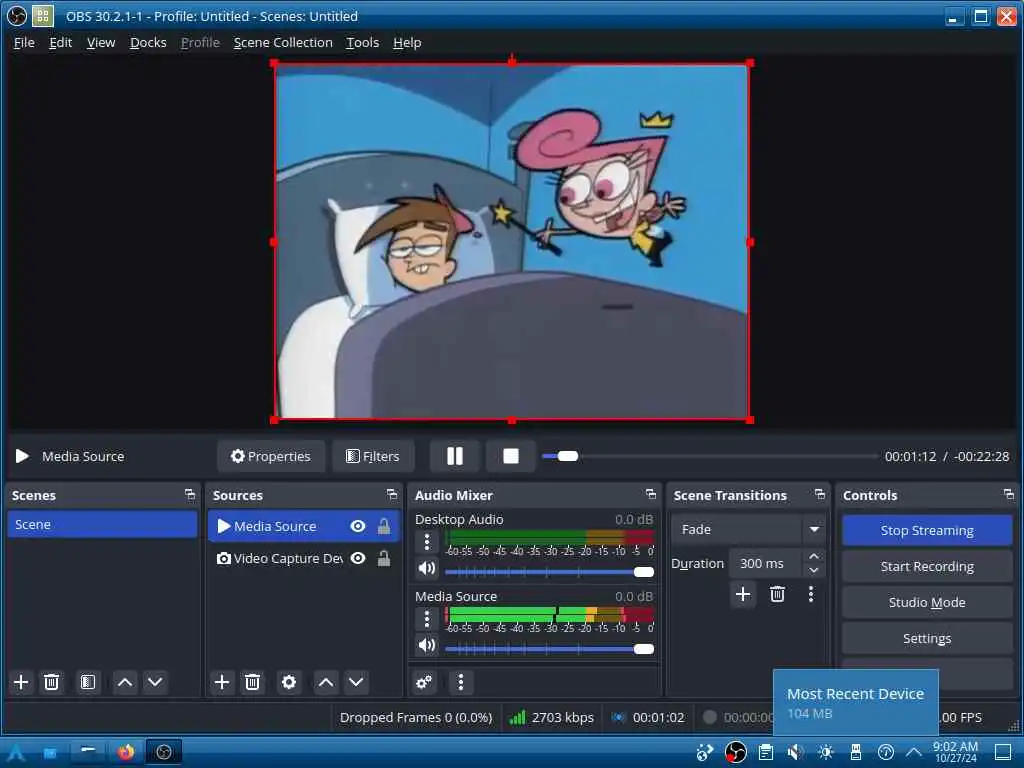The height and width of the screenshot is (768, 1024).
Task: Open the Scene Collection menu
Action: coord(283,42)
